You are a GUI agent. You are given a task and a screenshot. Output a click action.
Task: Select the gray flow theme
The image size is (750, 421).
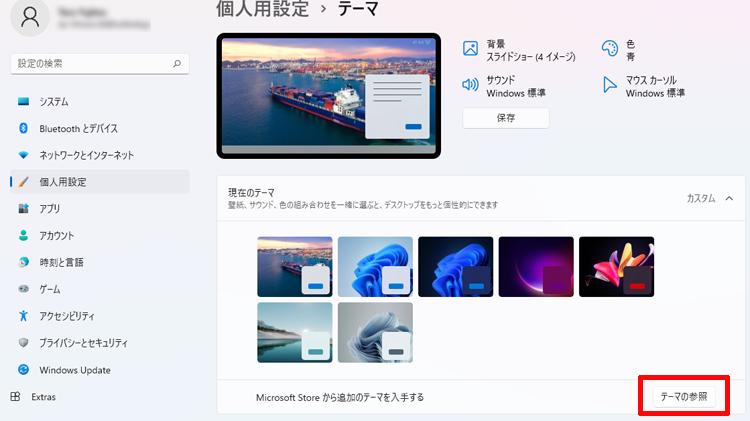[375, 332]
